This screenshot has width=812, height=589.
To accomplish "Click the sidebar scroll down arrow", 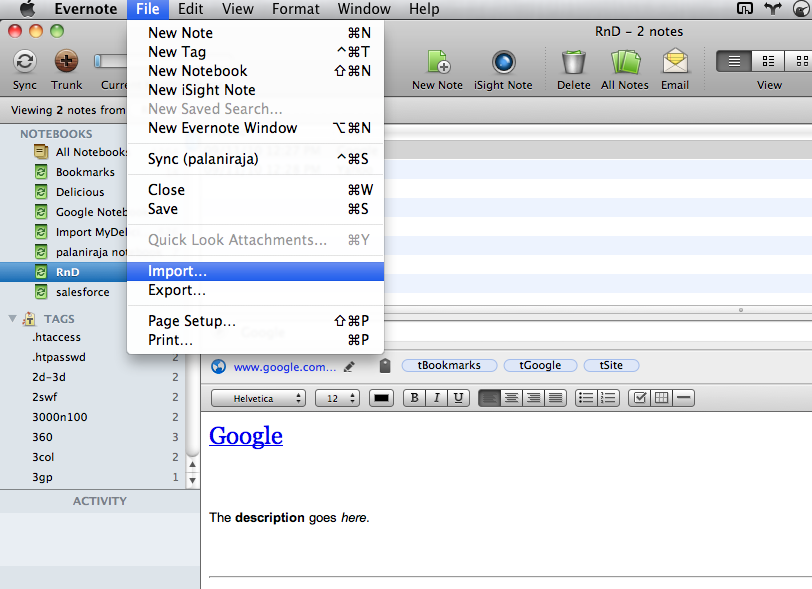I will [x=193, y=480].
